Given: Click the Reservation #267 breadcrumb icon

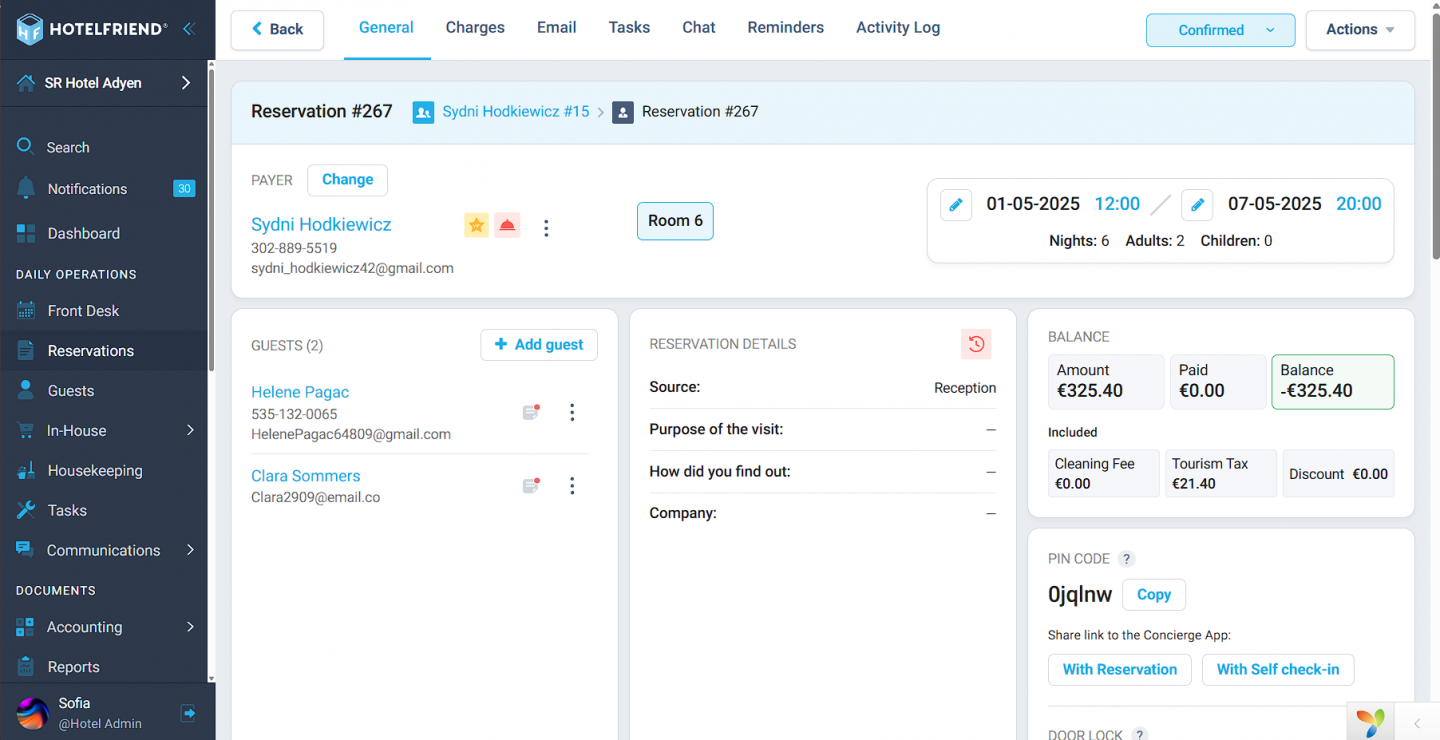Looking at the screenshot, I should point(623,112).
